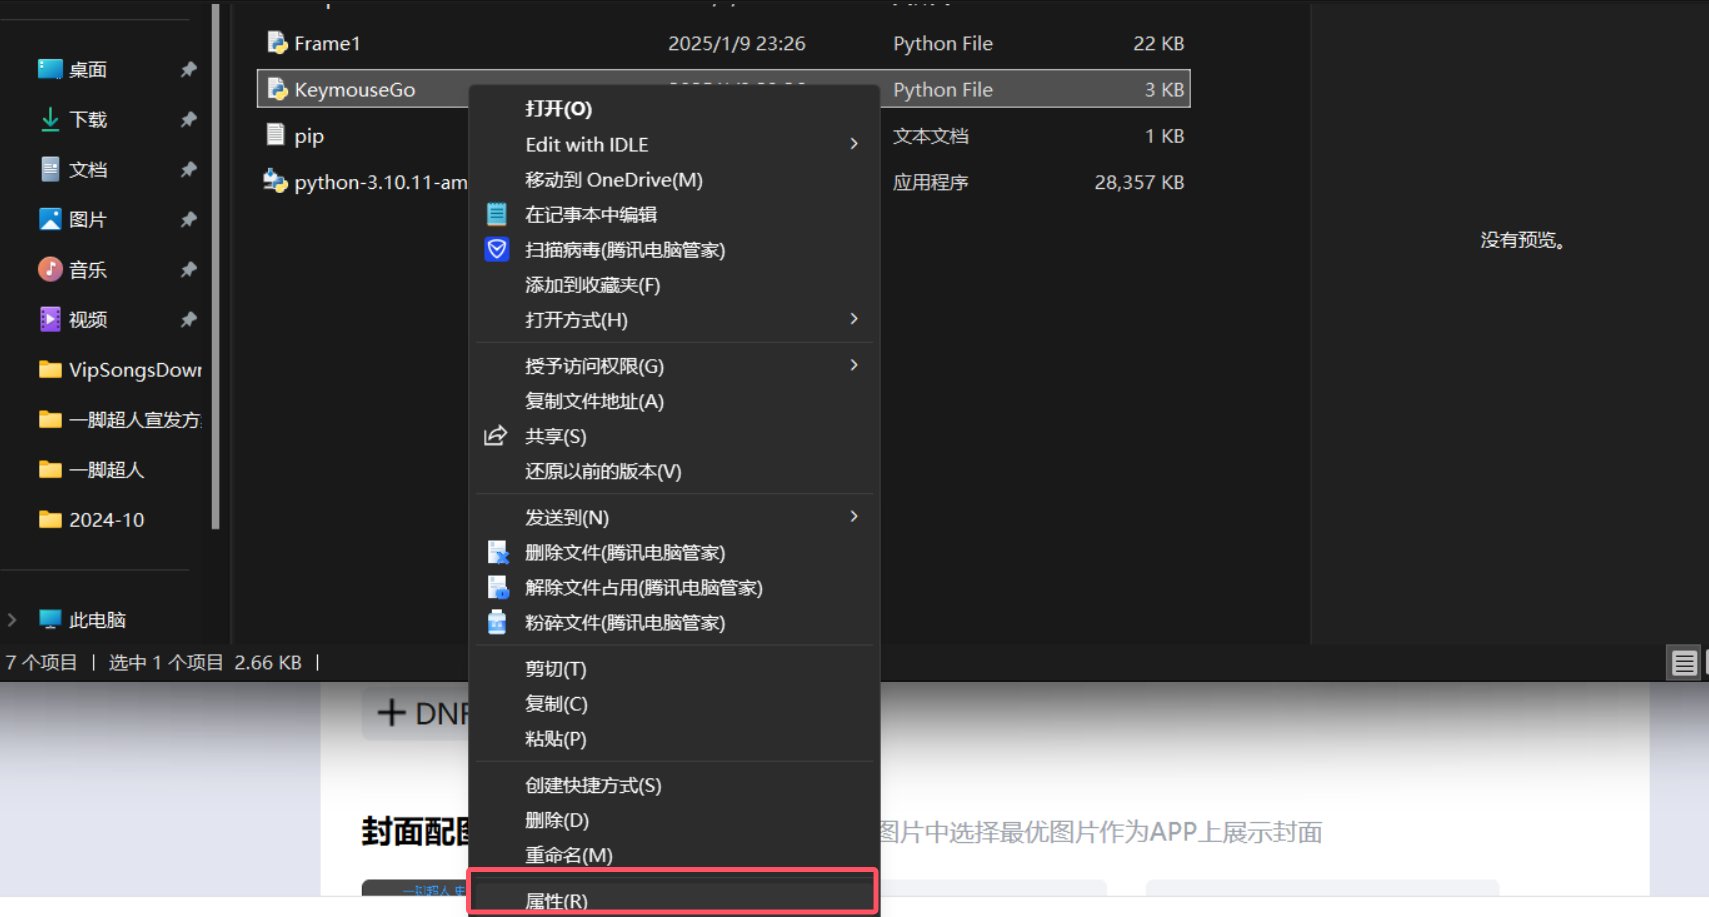Select the Frame1 file name

pyautogui.click(x=327, y=43)
